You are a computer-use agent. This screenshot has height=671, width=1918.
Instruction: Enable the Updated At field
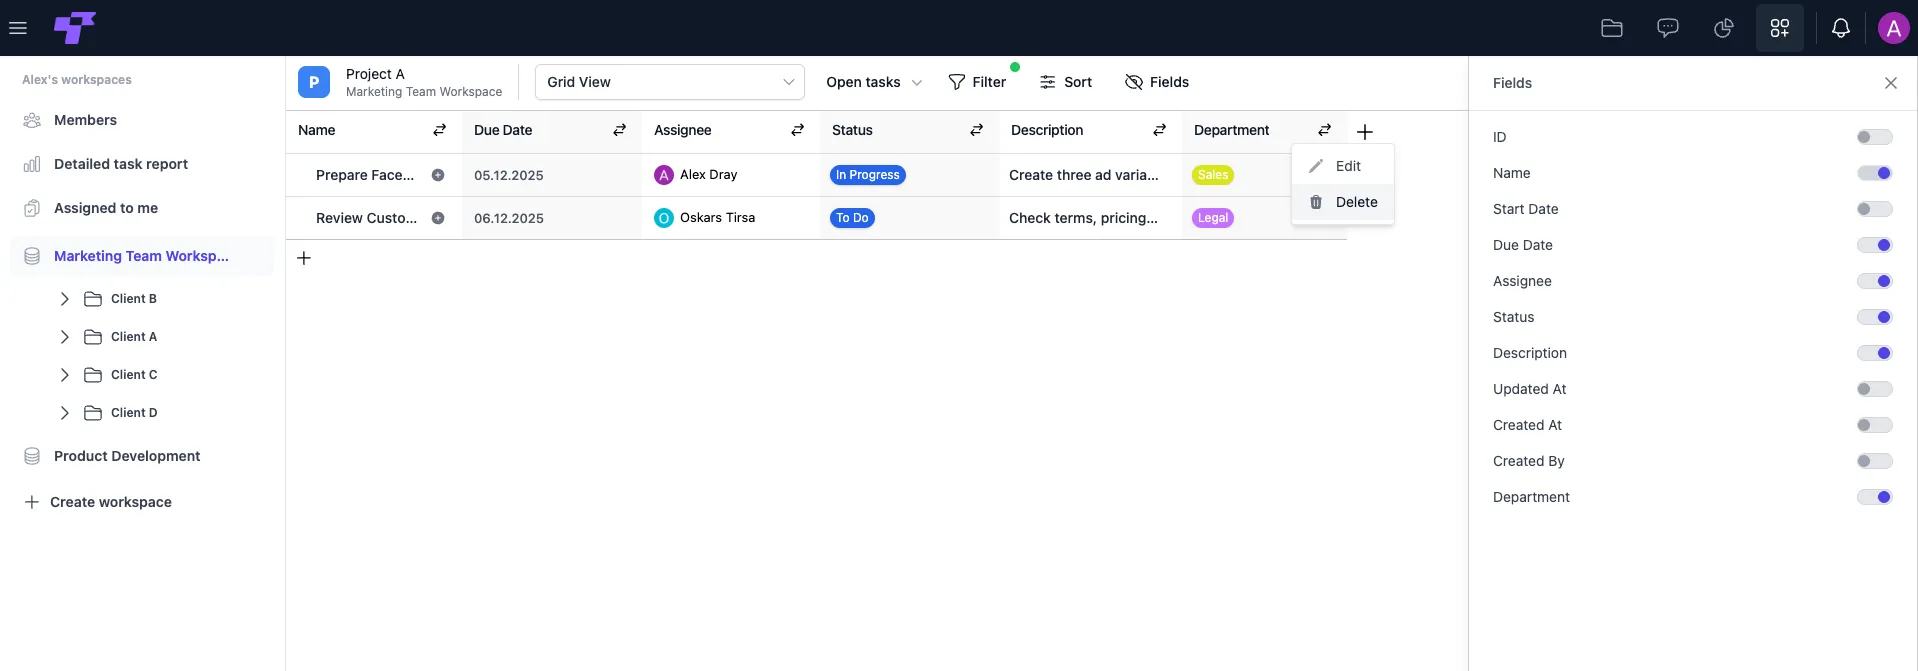point(1874,389)
